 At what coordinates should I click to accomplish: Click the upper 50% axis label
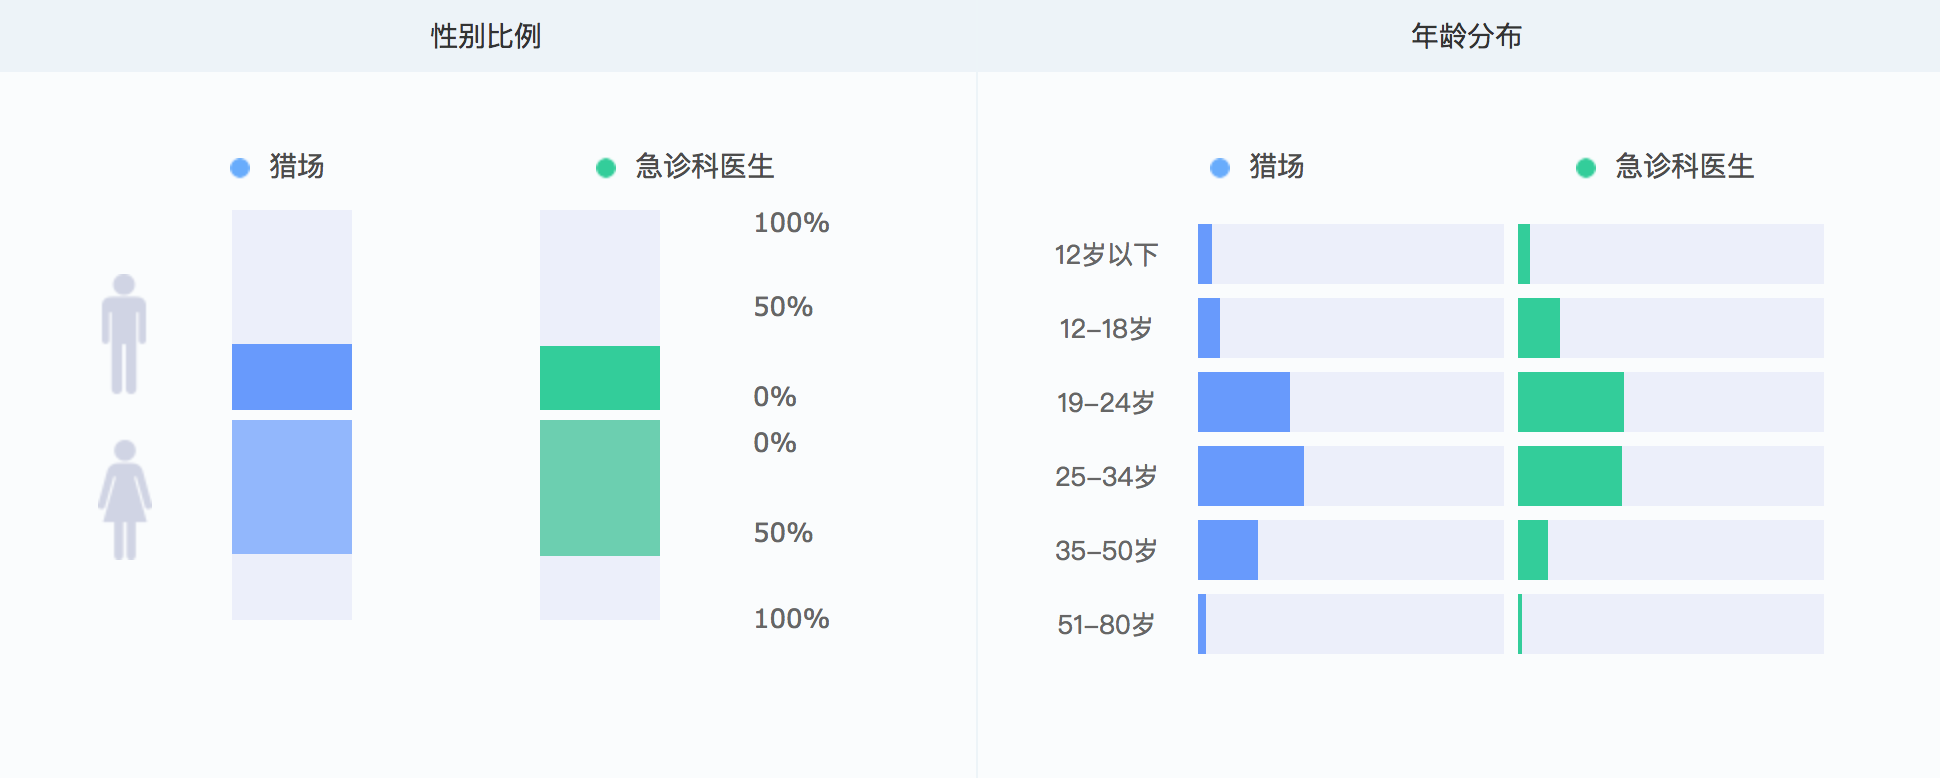783,307
